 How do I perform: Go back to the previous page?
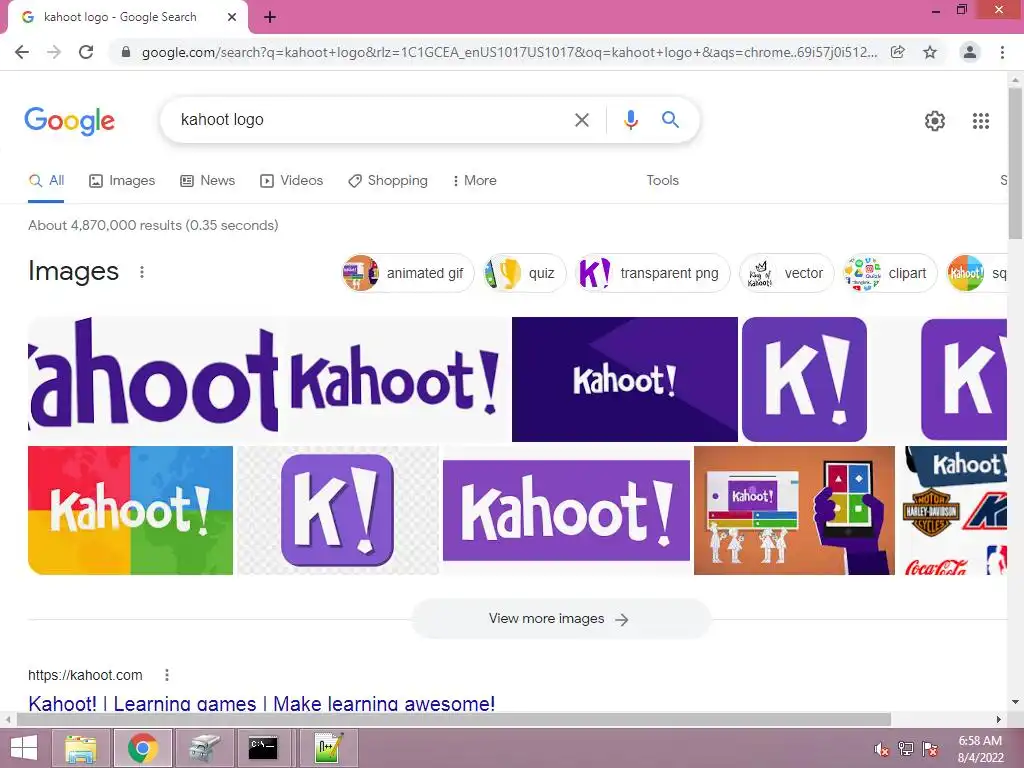pyautogui.click(x=22, y=52)
